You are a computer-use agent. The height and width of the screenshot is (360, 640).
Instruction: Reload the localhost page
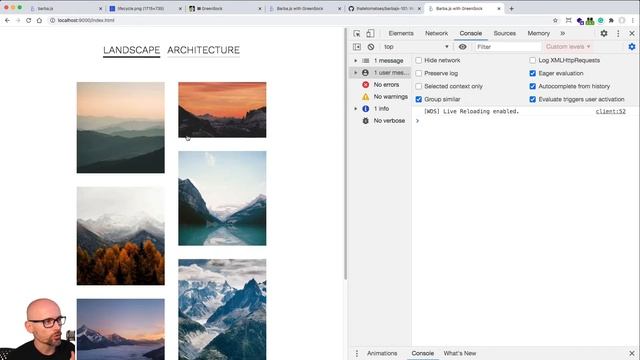(29, 20)
